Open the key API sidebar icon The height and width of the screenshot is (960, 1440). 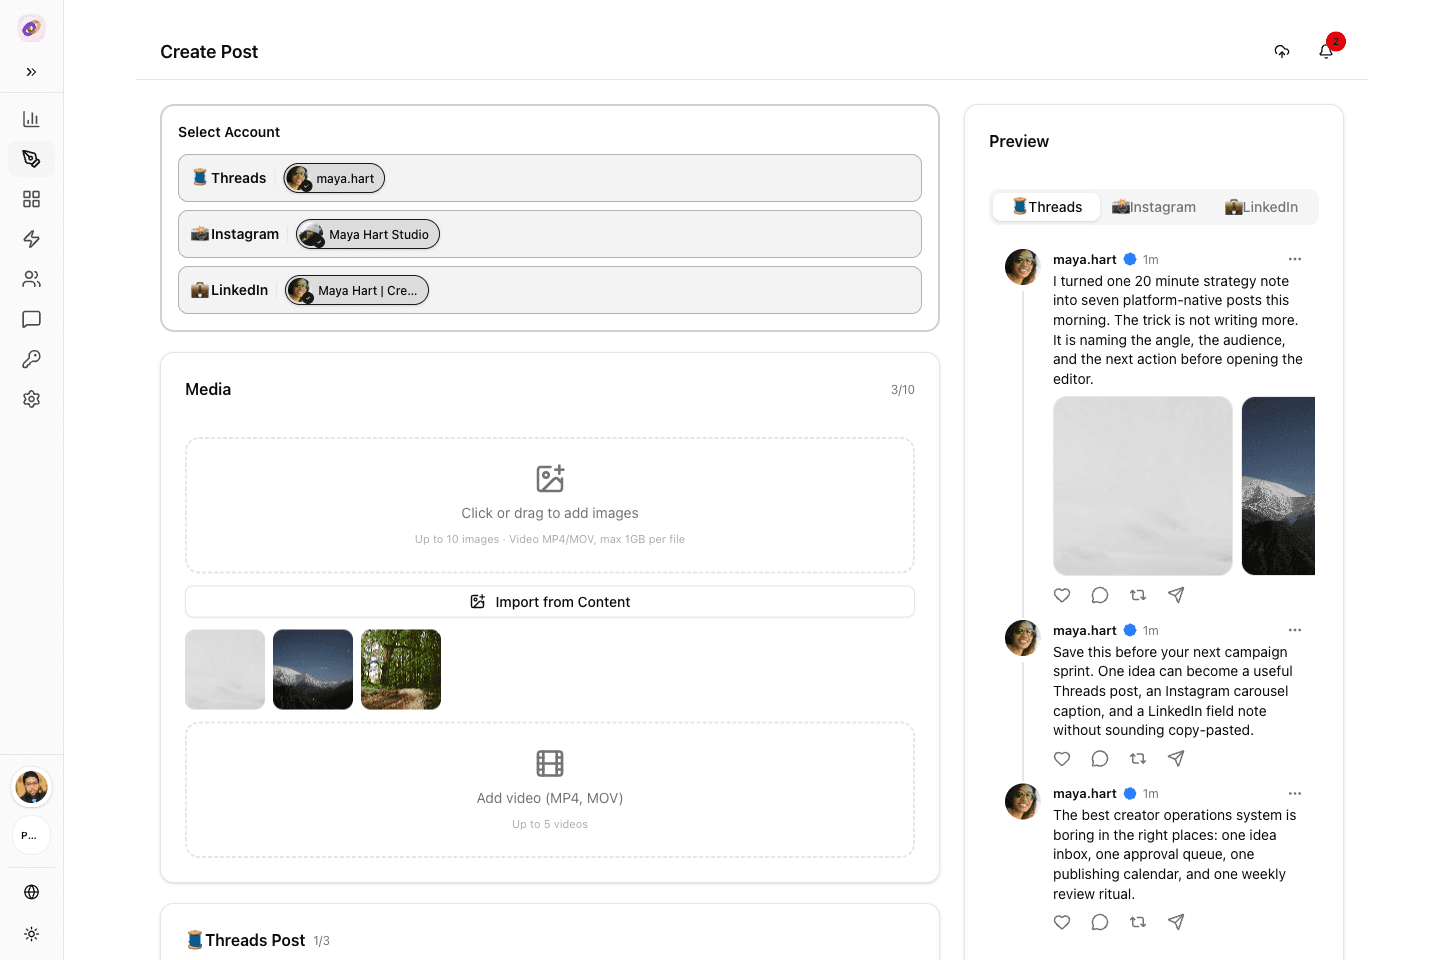coord(31,359)
